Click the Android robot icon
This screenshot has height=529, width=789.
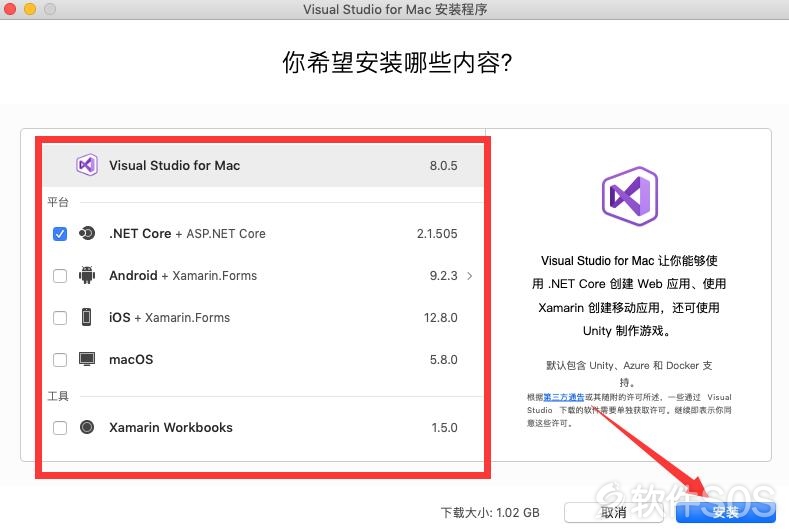[87, 275]
